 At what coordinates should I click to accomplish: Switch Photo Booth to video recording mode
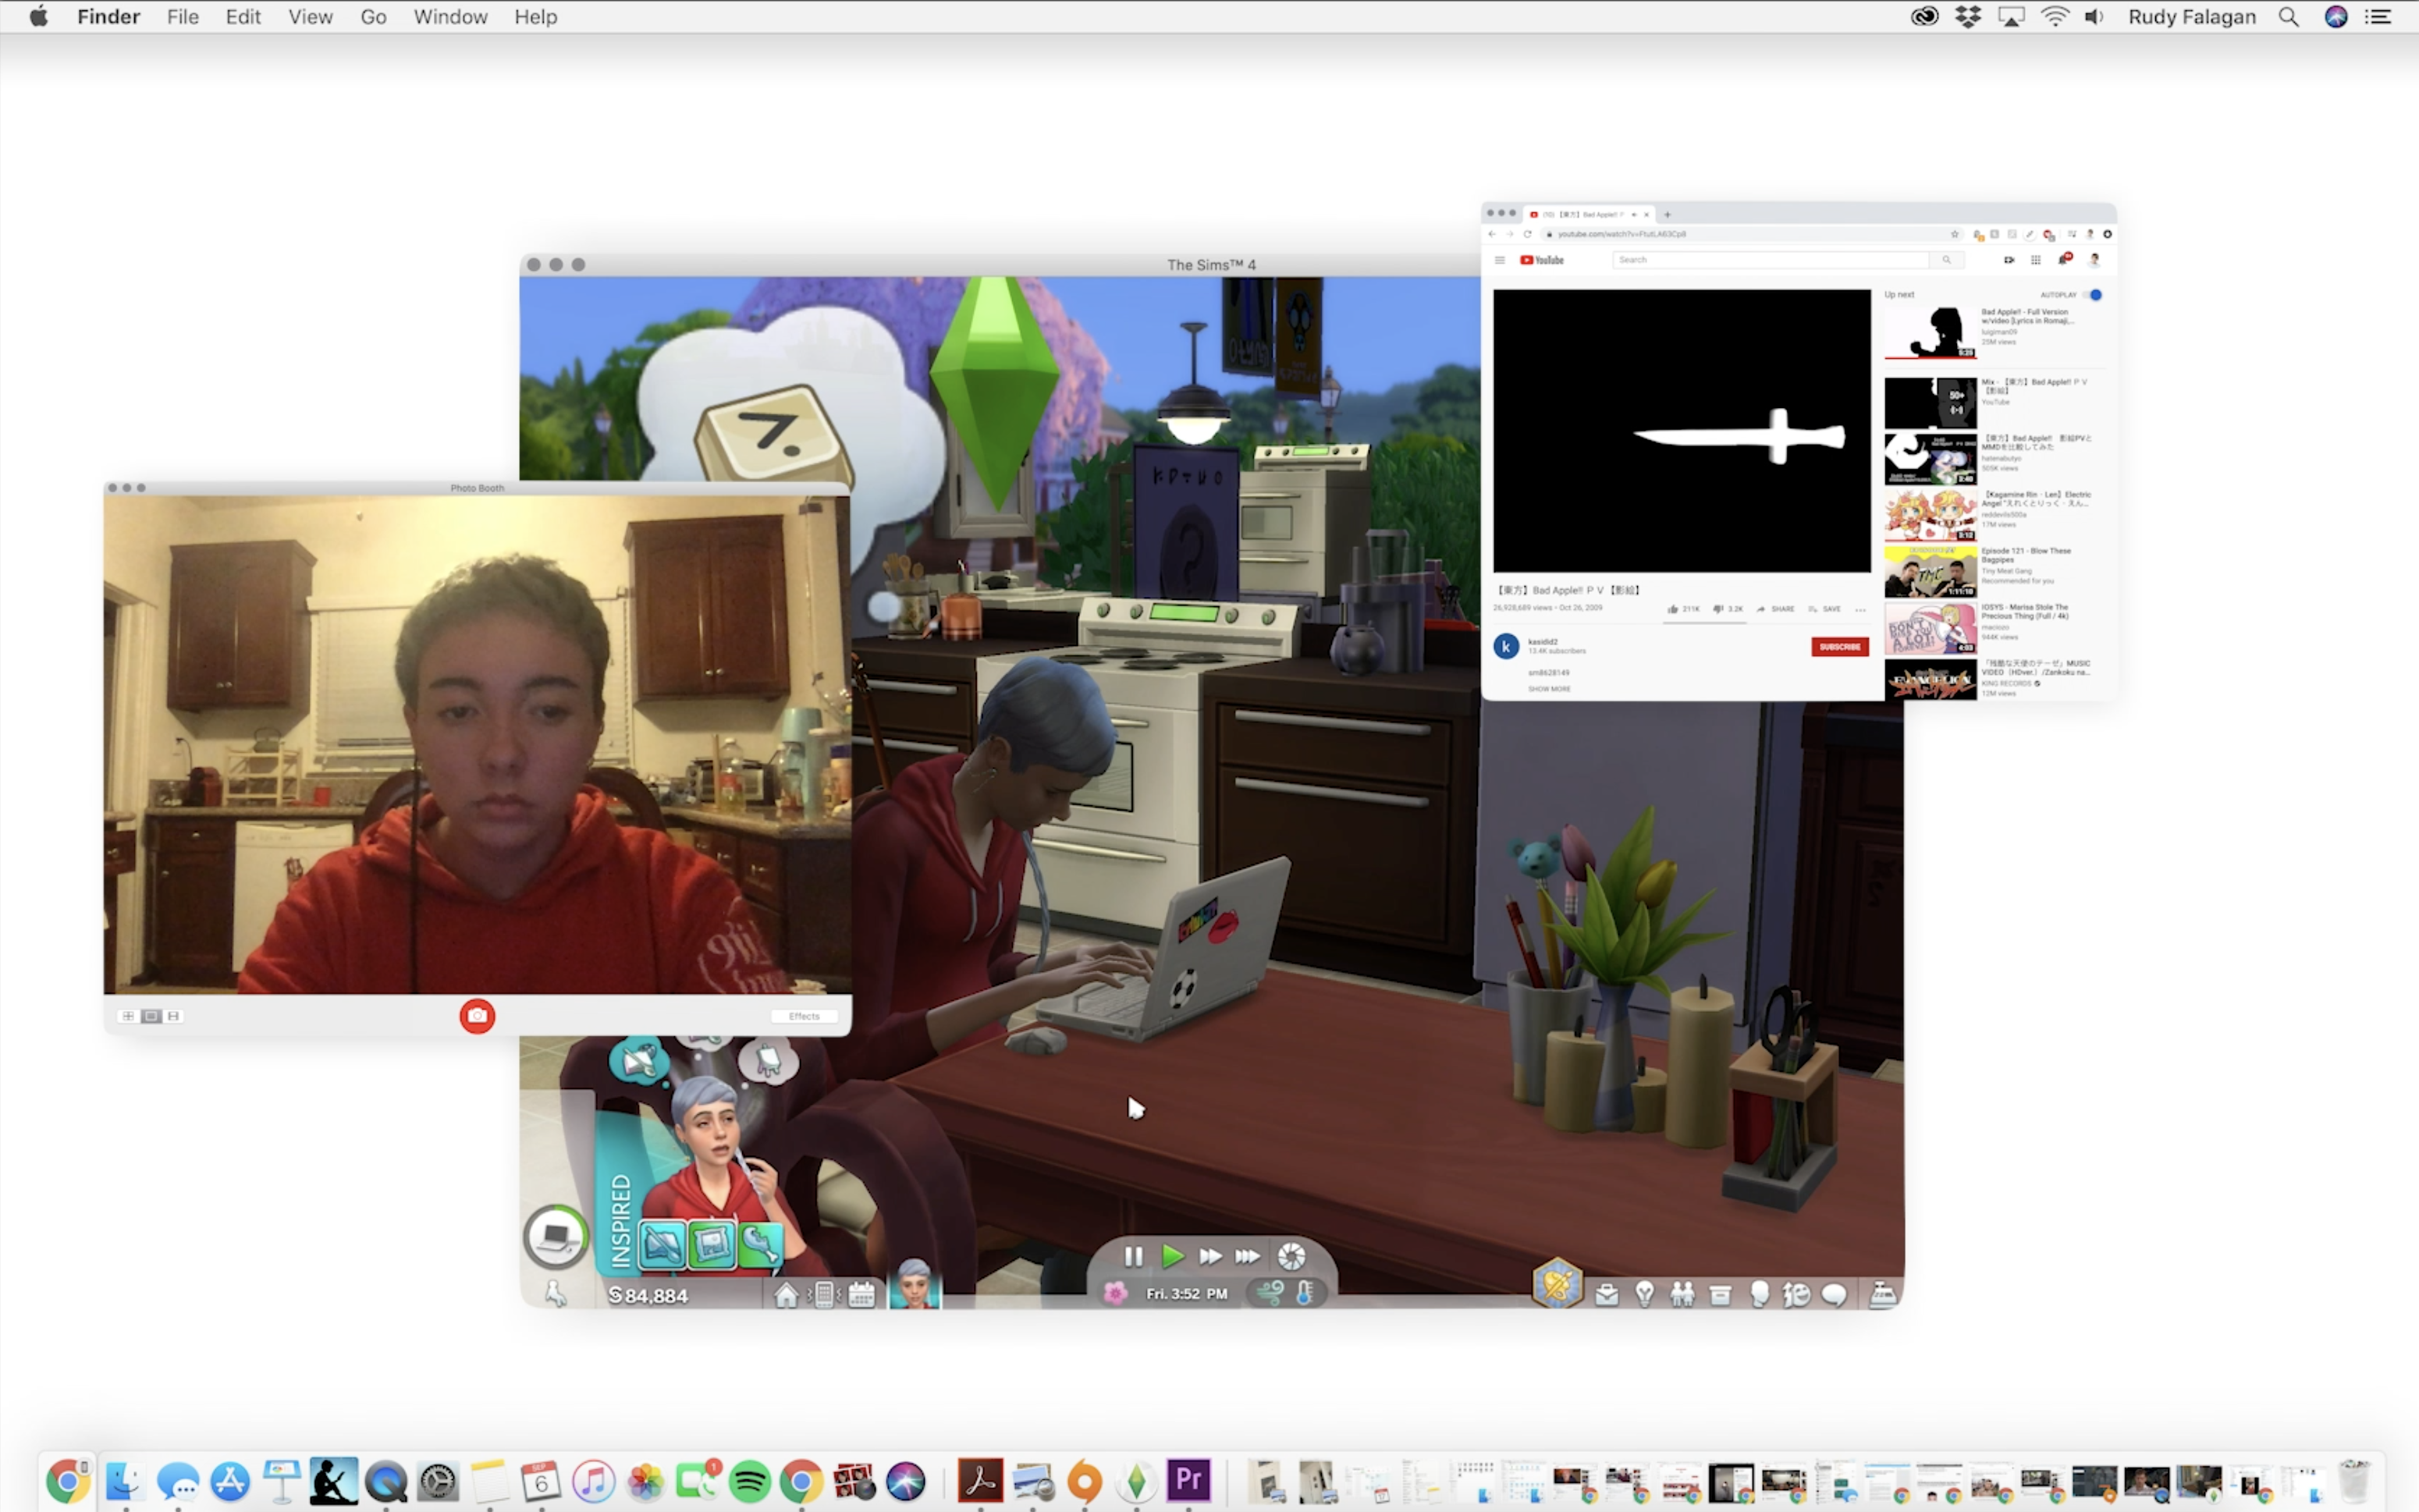click(x=173, y=1016)
